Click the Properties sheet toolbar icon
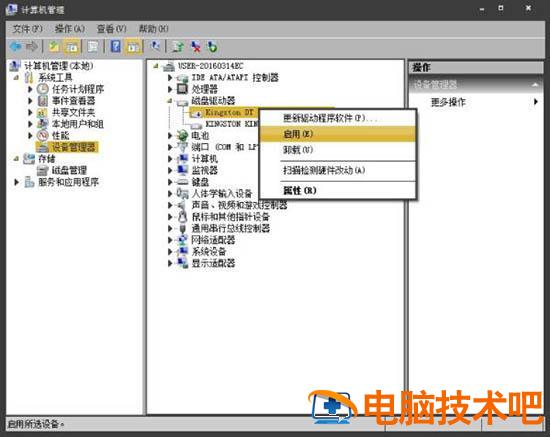This screenshot has height=437, width=550. 93,46
